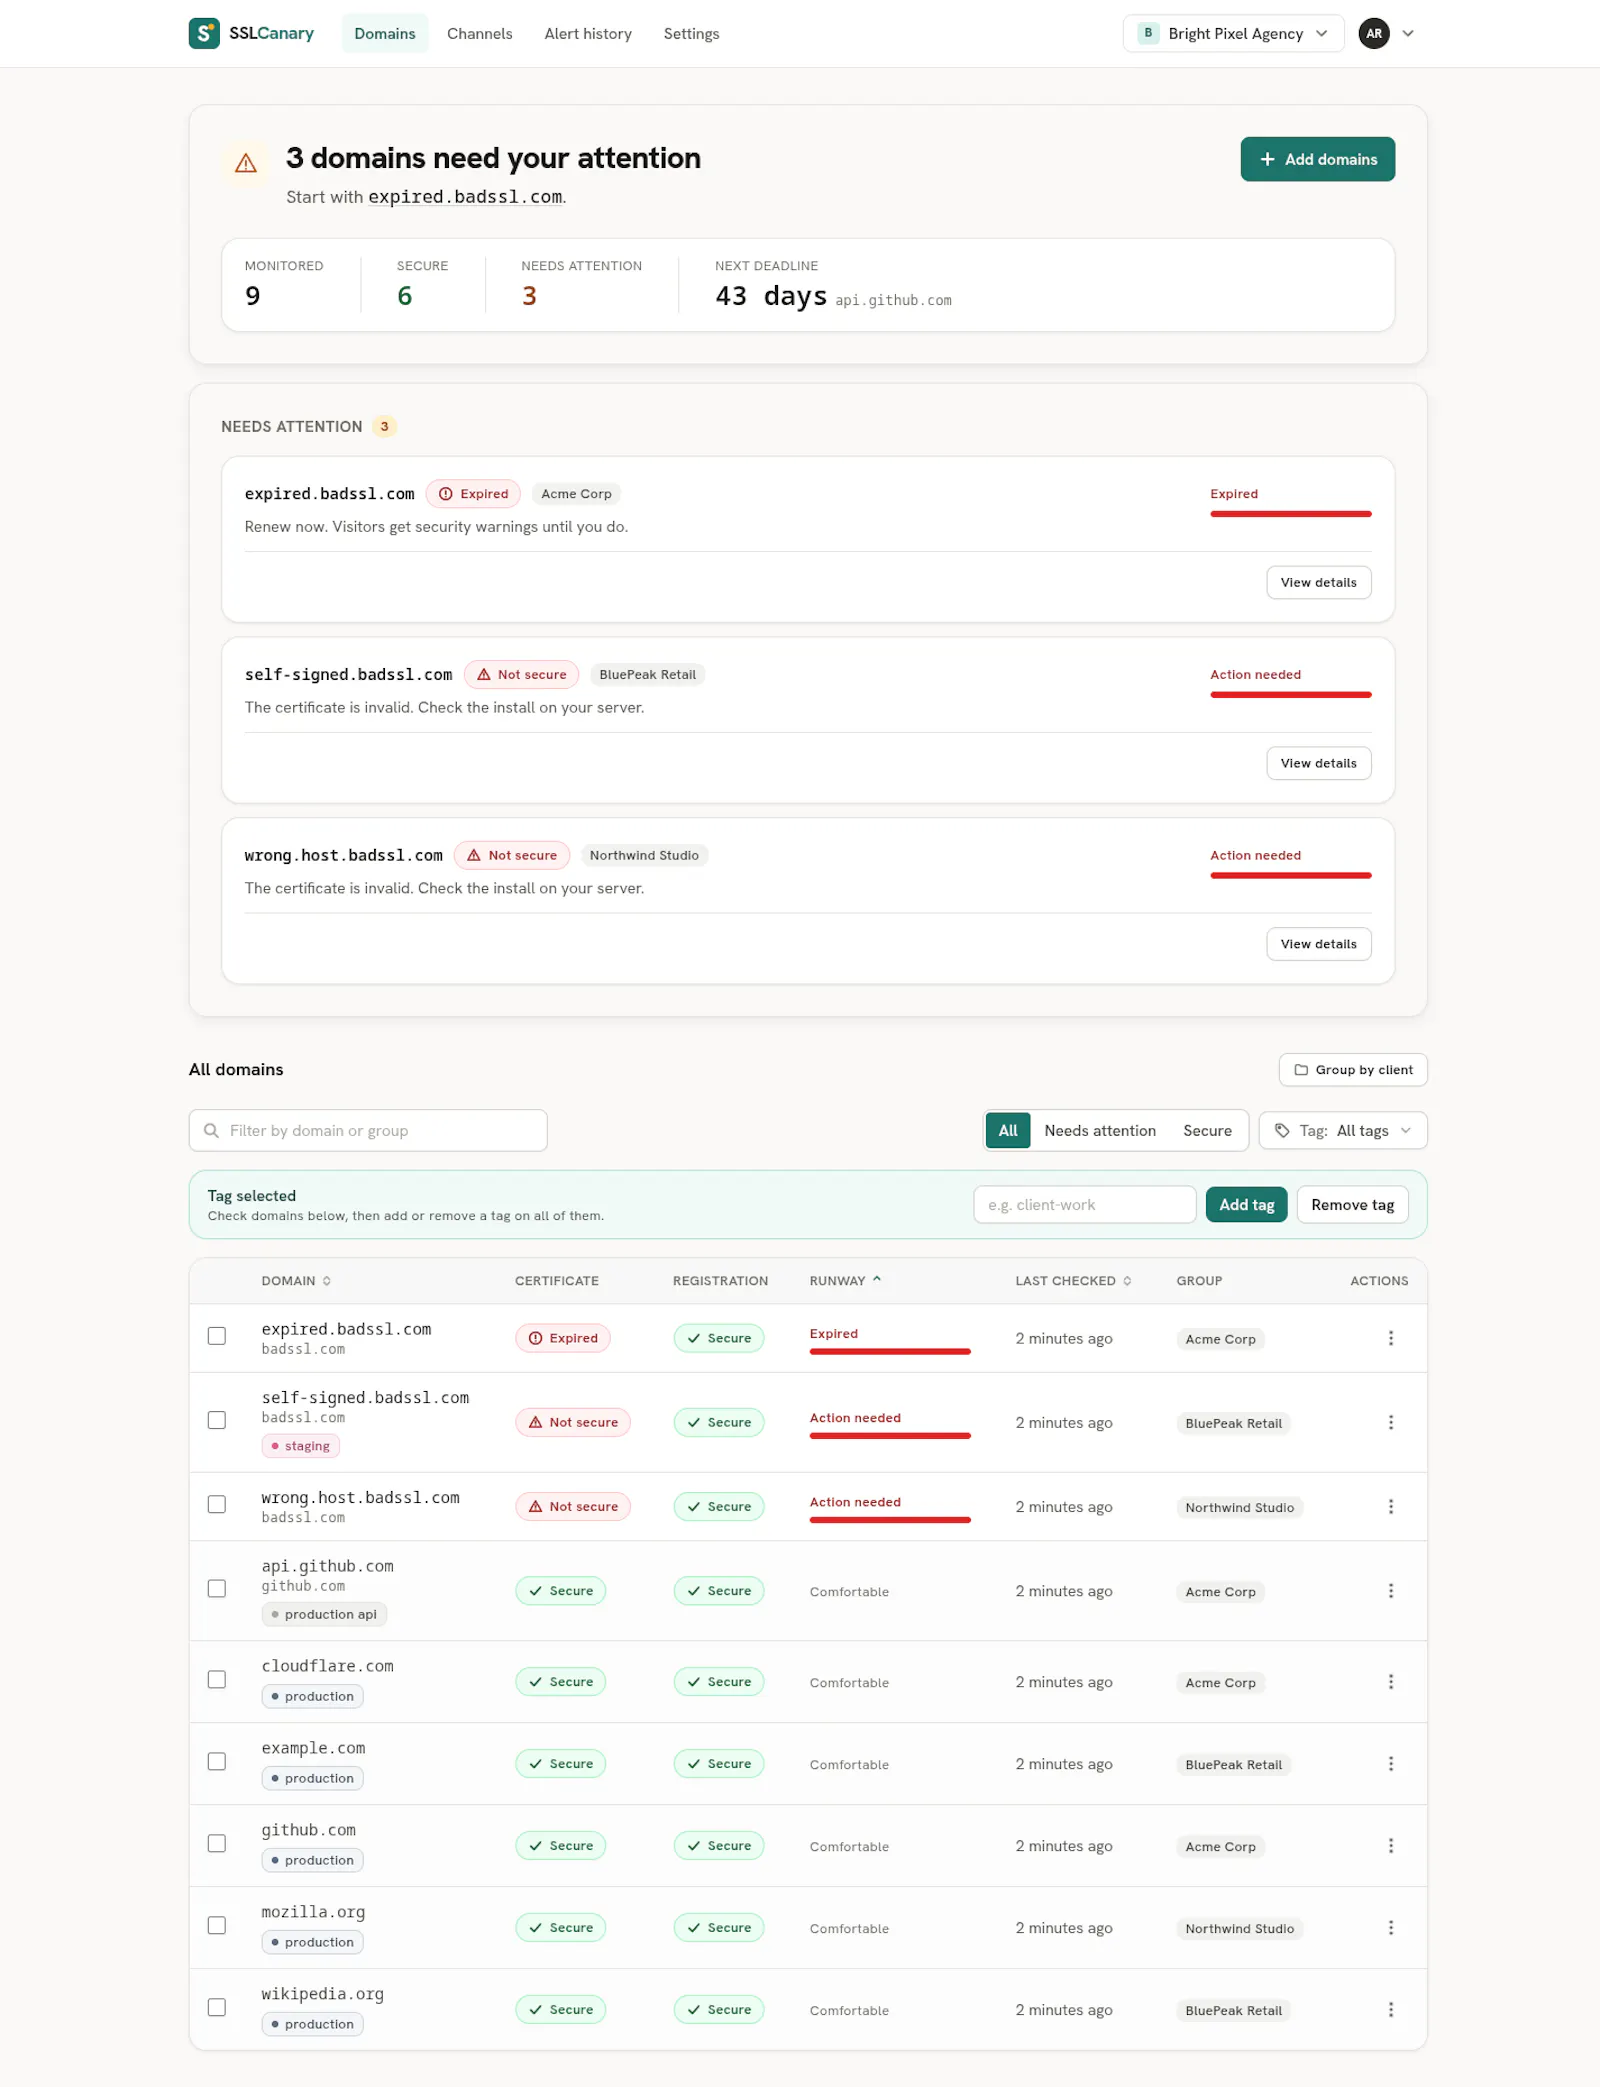Click the production api tag on api.github.com
This screenshot has width=1600, height=2087.
click(x=324, y=1614)
